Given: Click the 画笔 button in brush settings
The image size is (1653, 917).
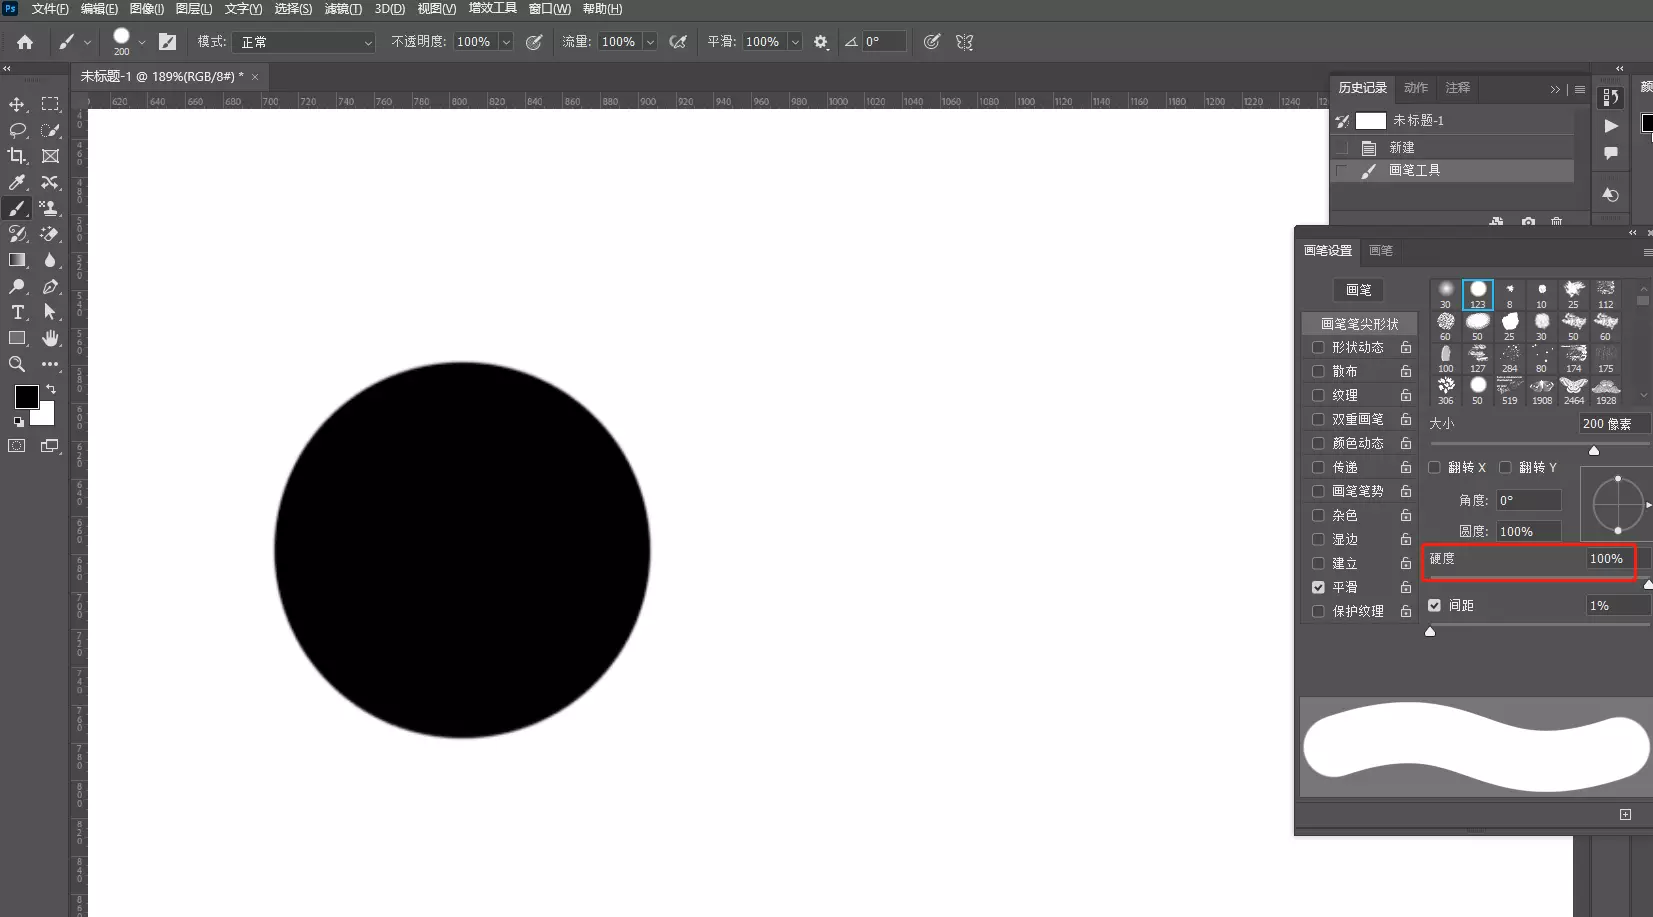Looking at the screenshot, I should pos(1358,290).
